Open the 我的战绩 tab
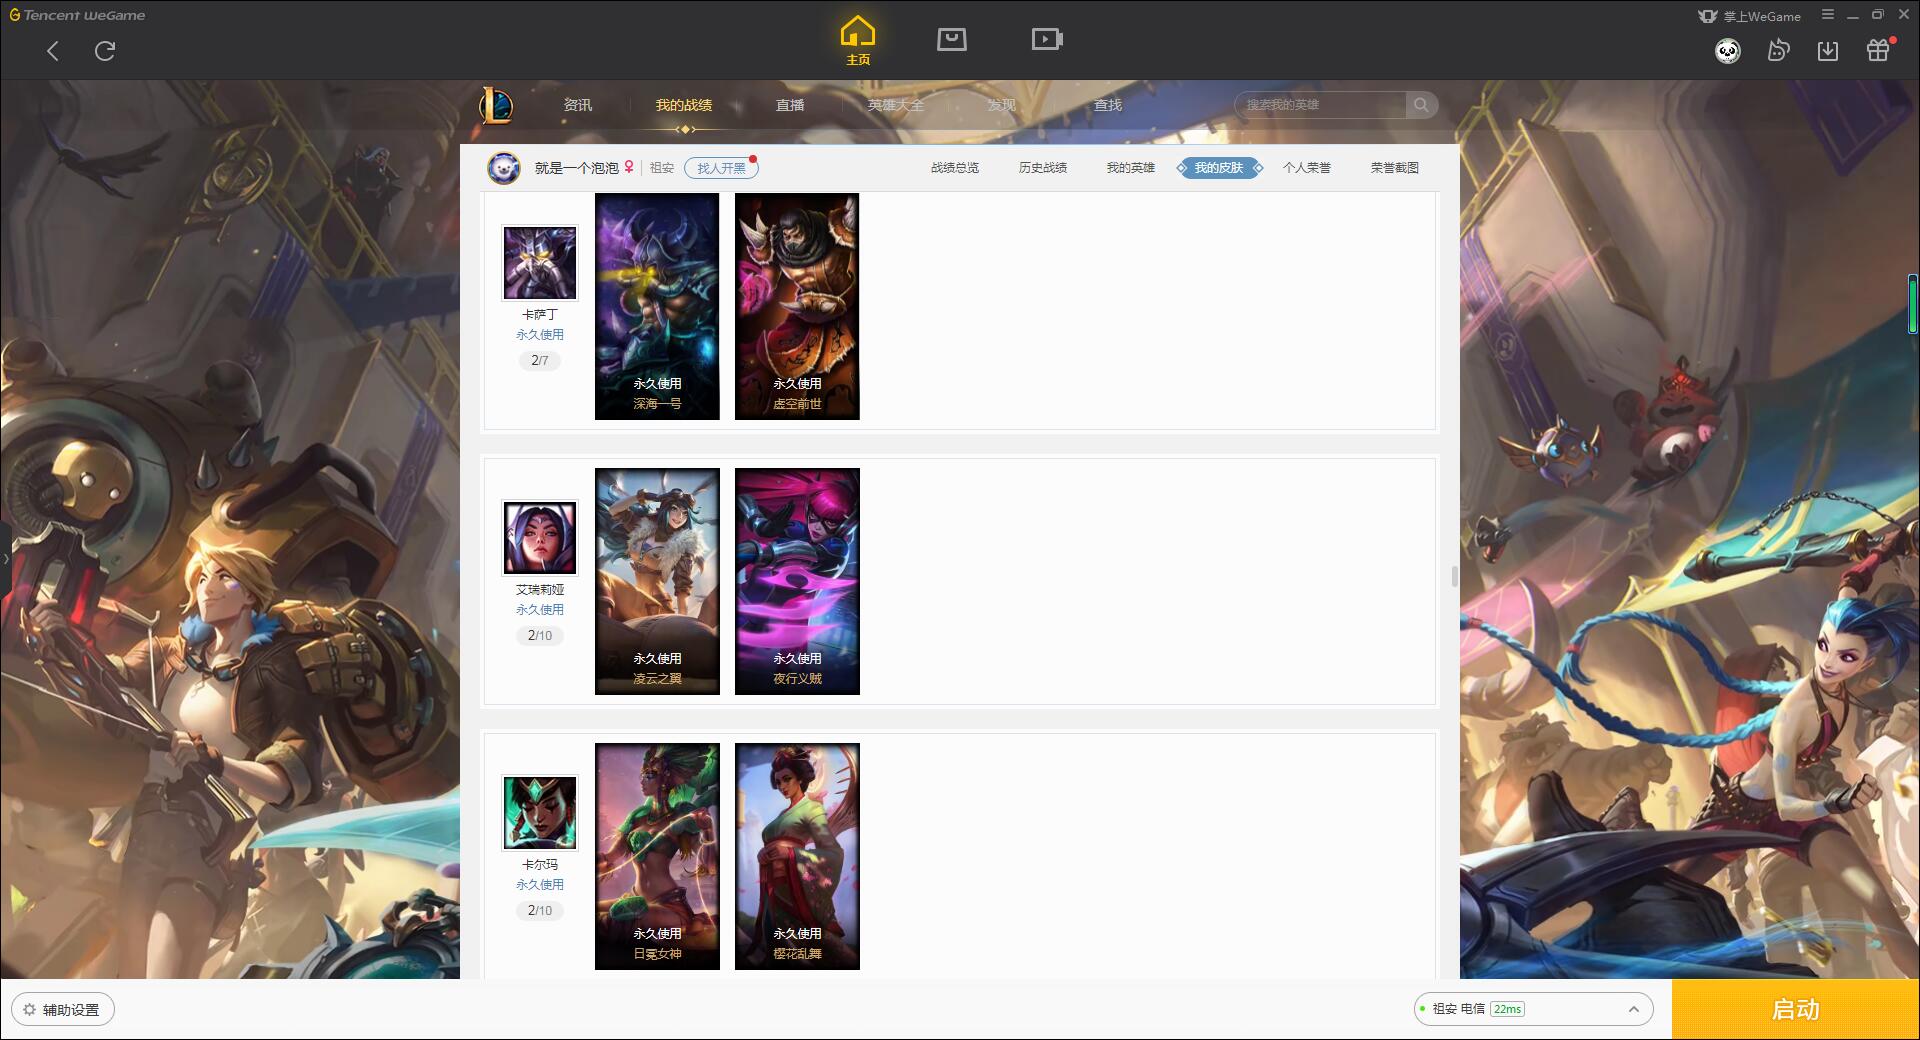 pos(684,105)
